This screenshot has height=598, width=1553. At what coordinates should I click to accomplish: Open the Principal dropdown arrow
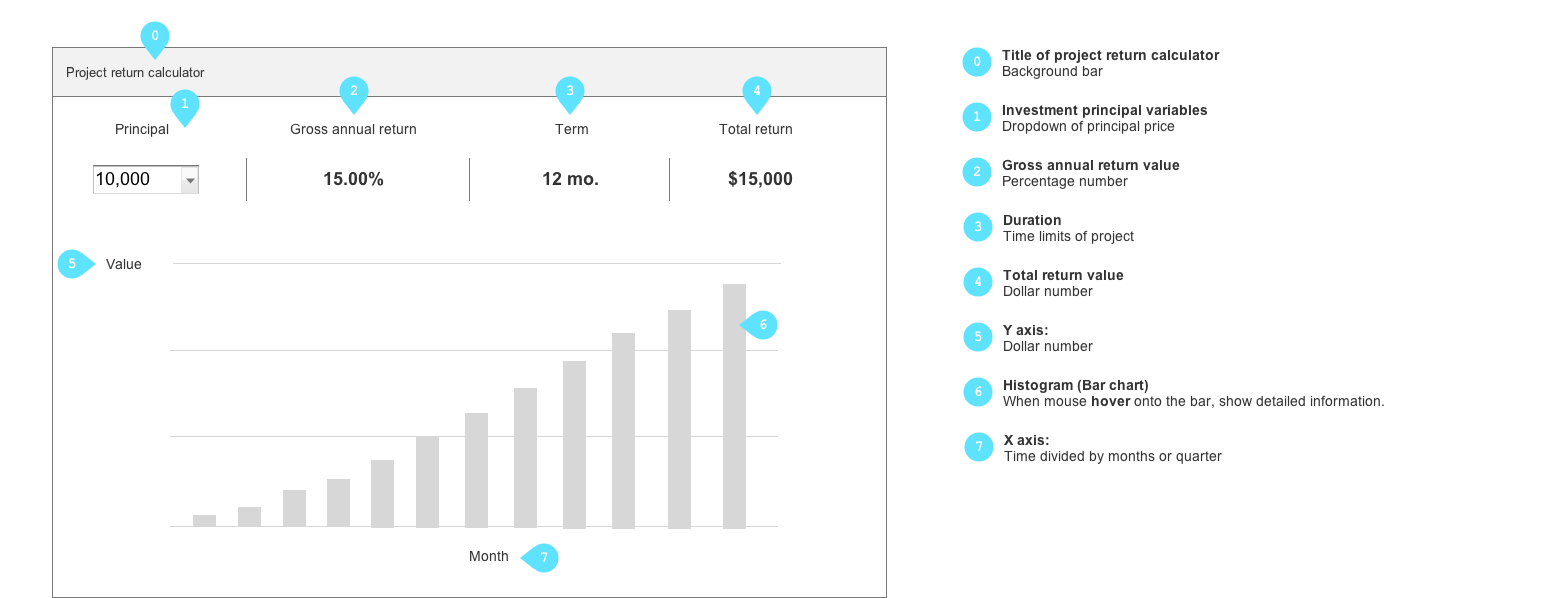pos(190,180)
